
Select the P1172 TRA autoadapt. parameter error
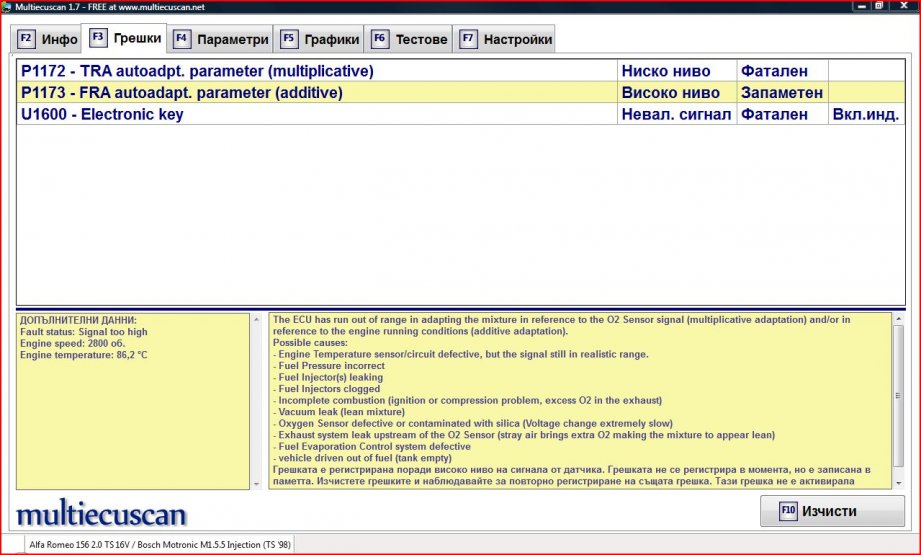pos(197,71)
